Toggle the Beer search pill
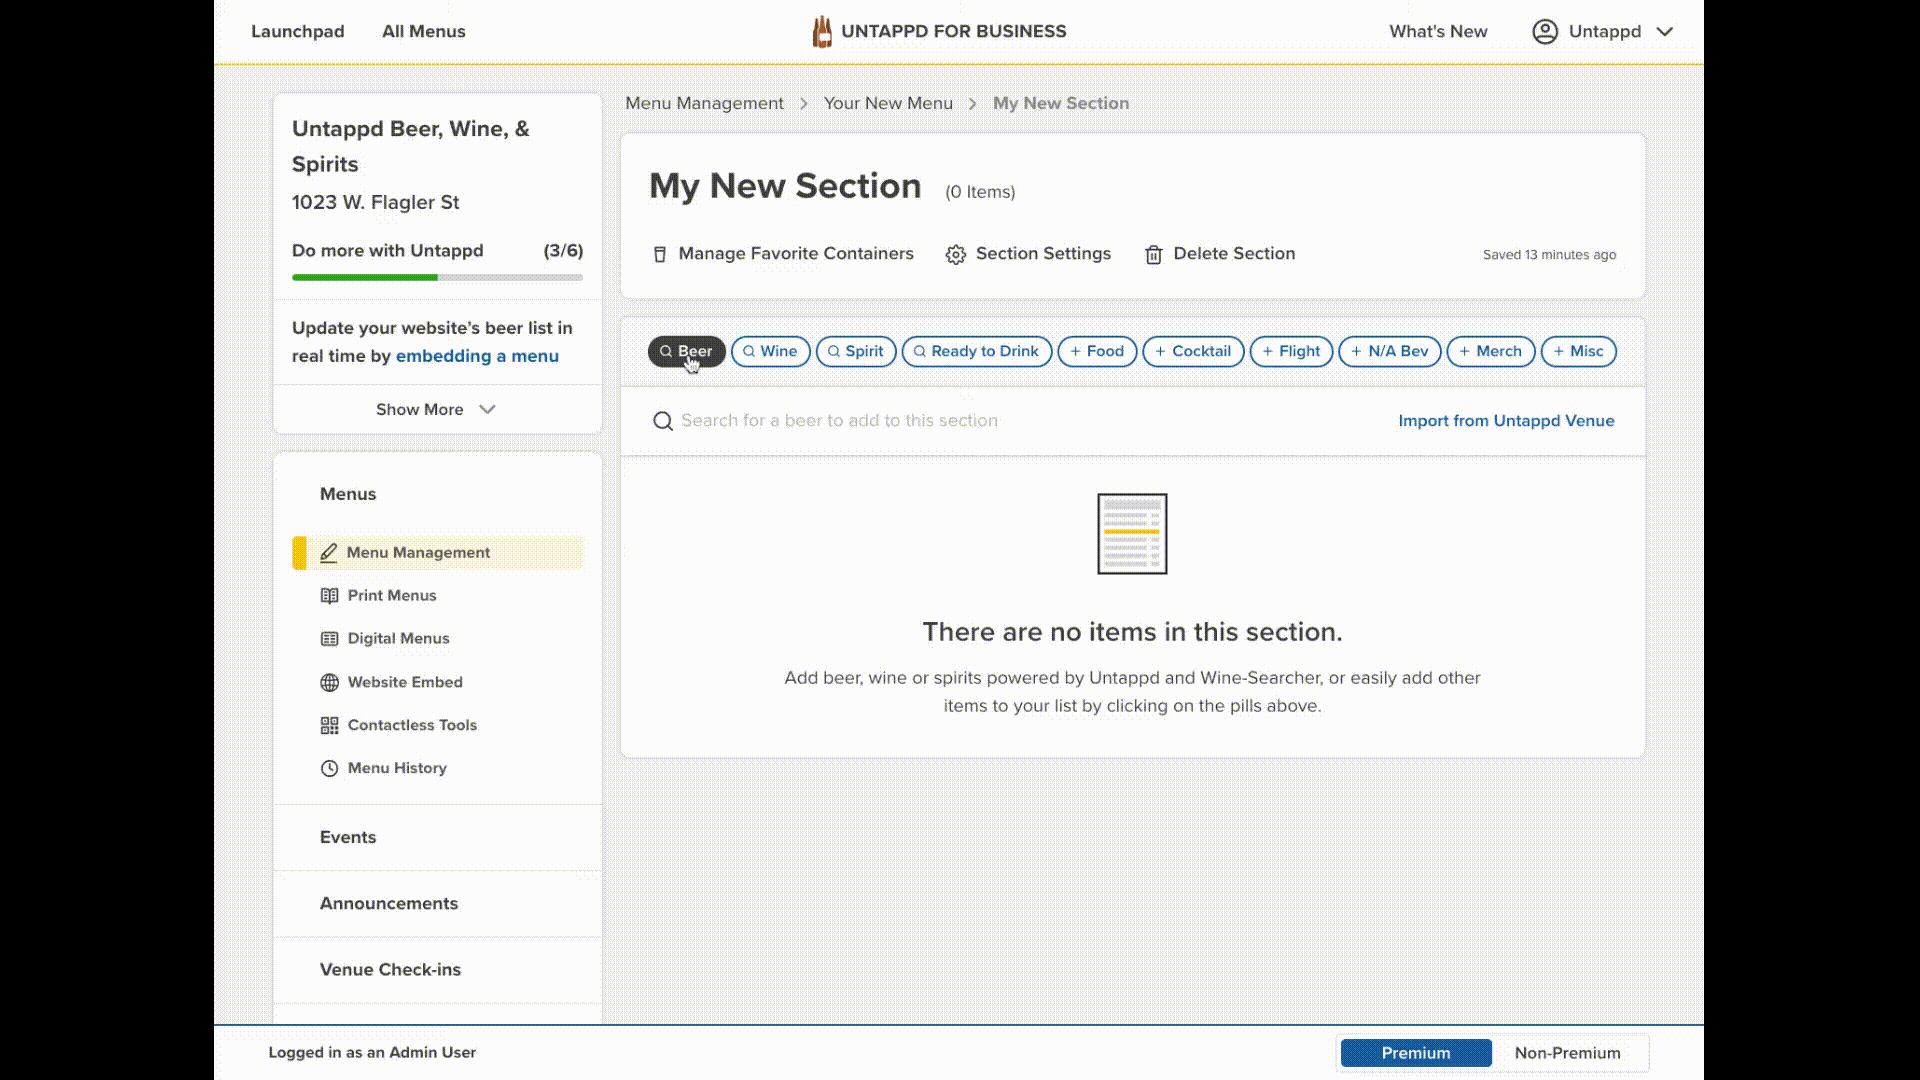Image resolution: width=1920 pixels, height=1080 pixels. [x=686, y=351]
